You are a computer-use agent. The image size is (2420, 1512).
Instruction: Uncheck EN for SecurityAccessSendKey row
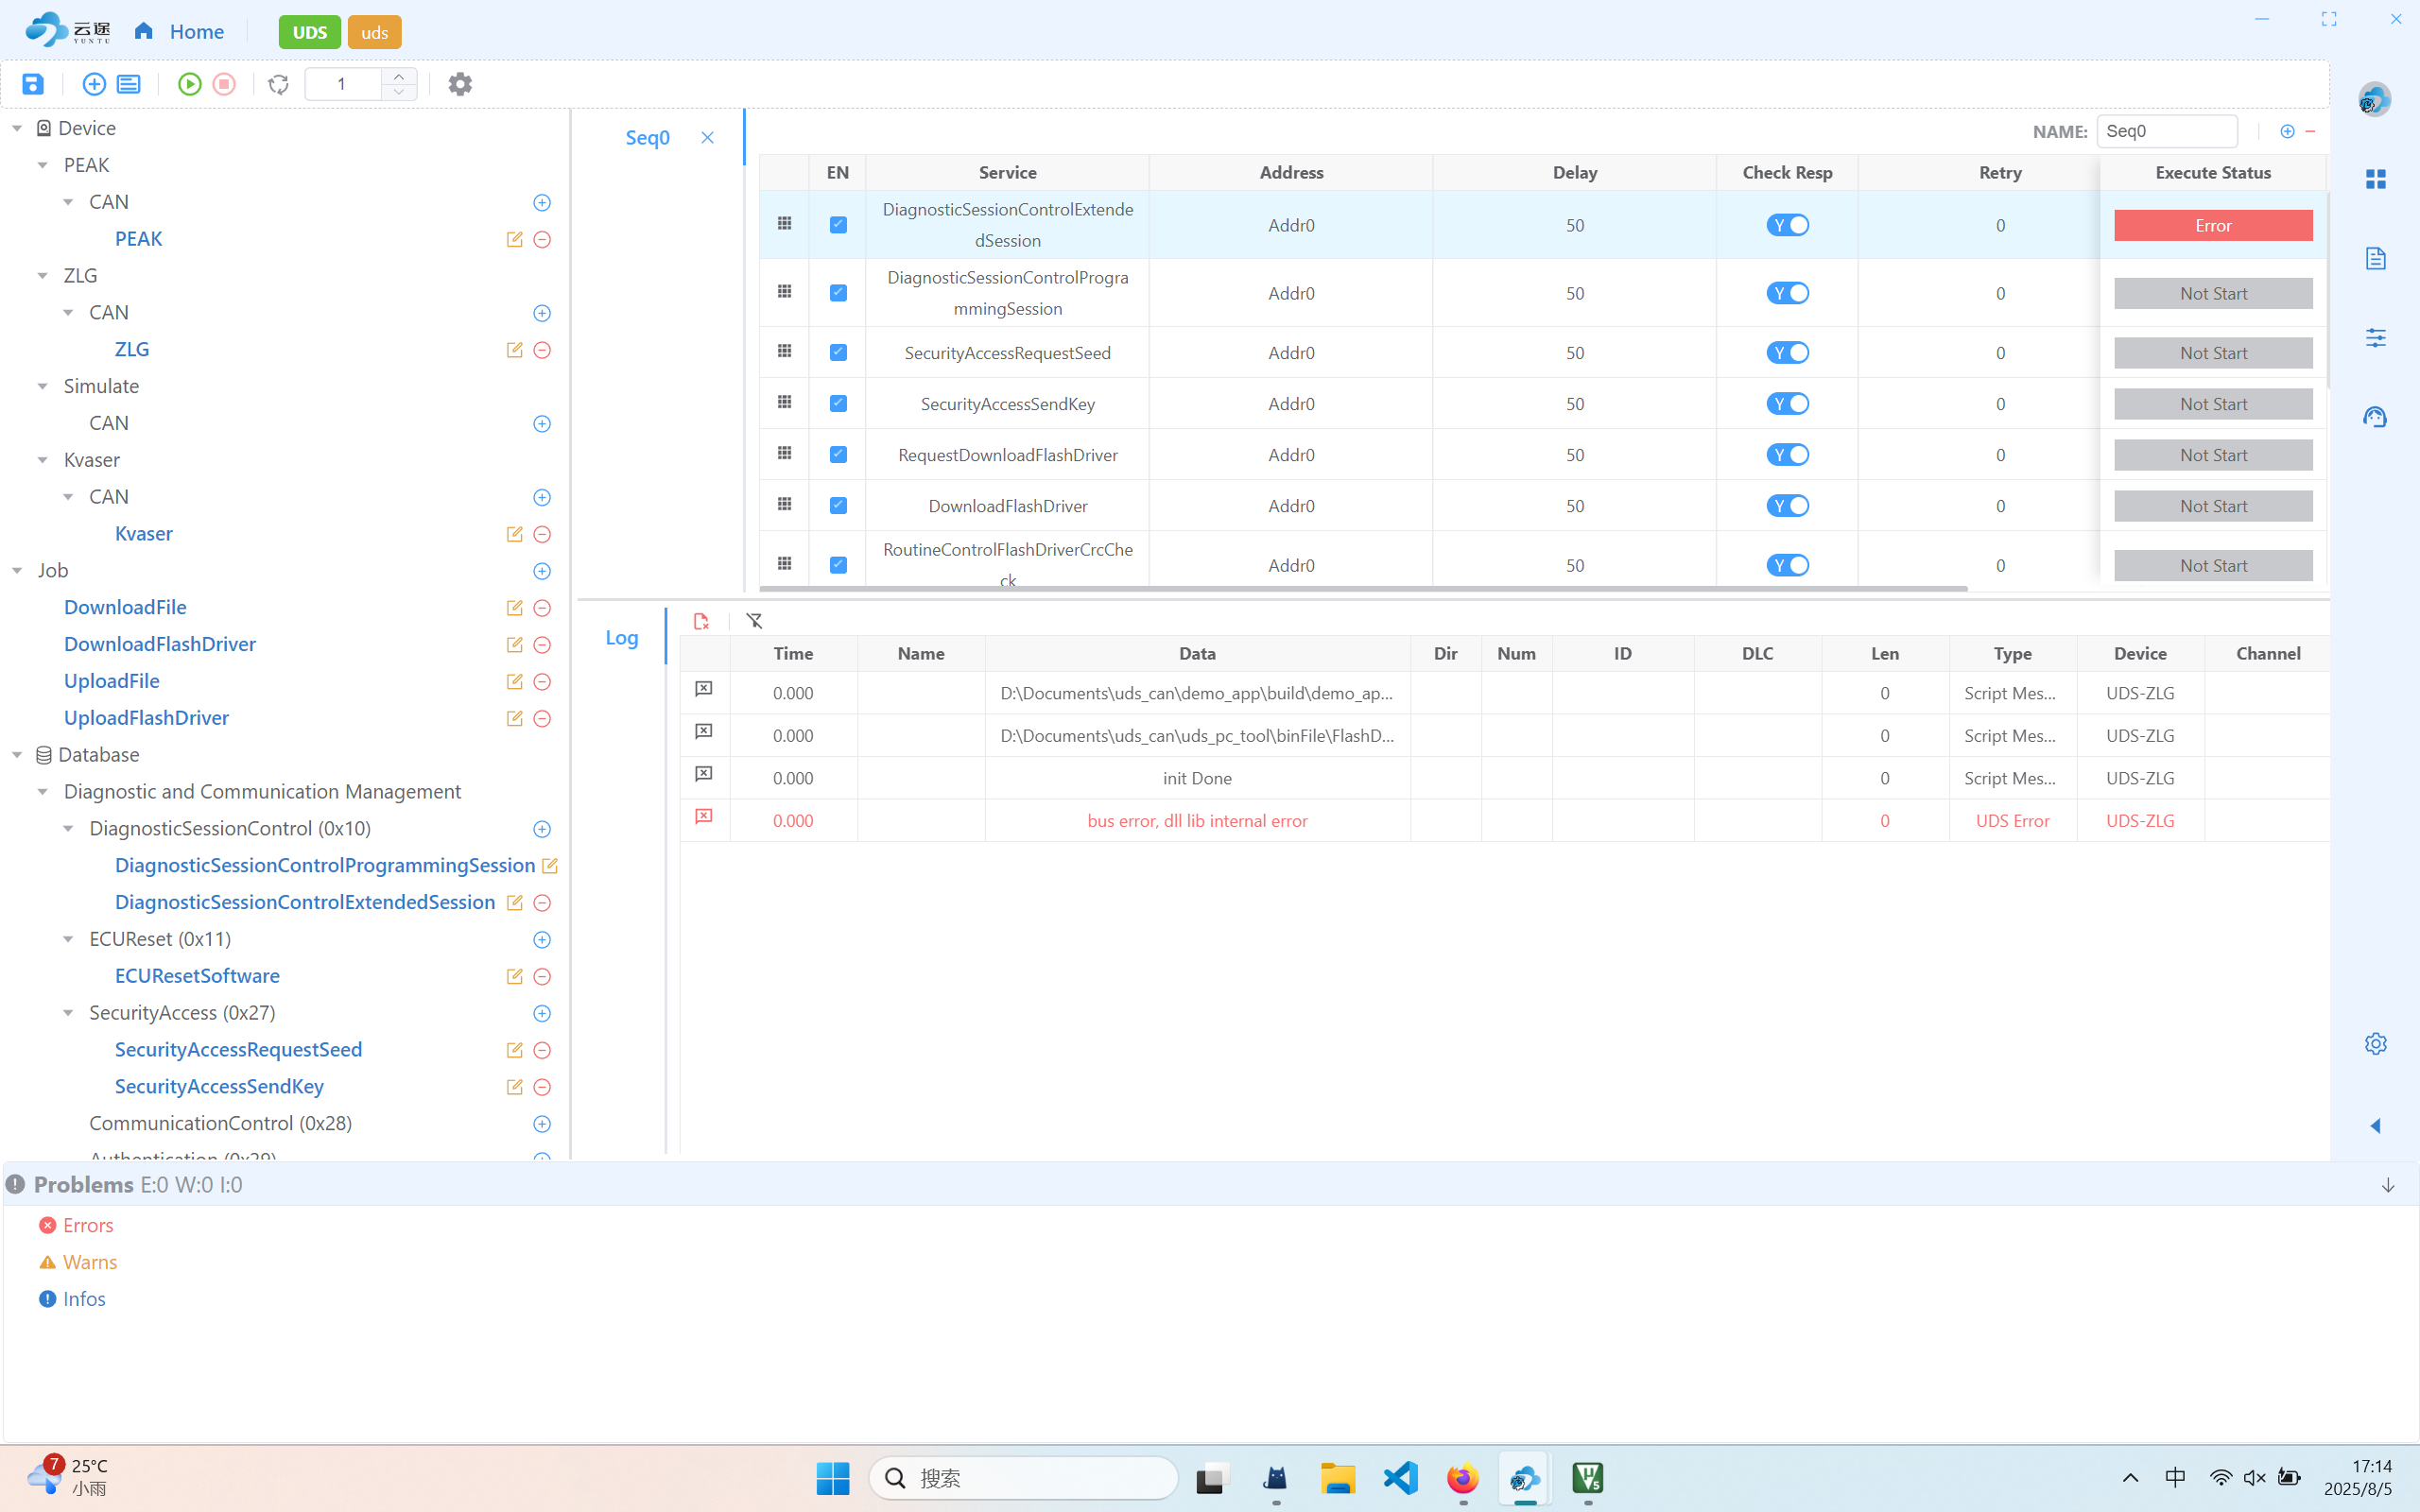(x=838, y=404)
